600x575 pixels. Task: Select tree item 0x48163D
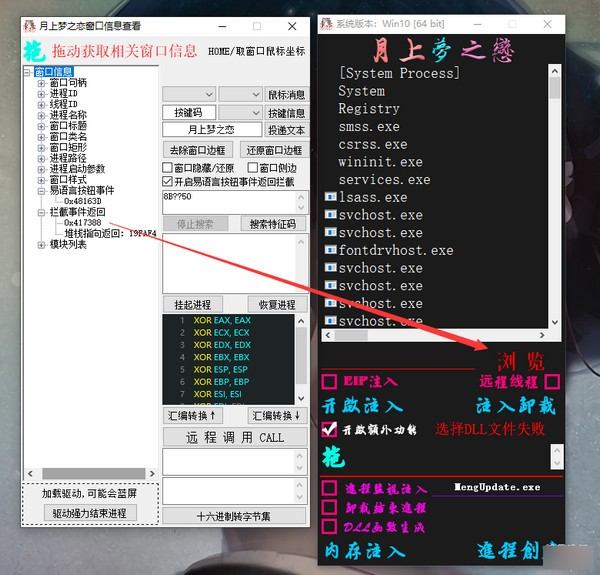(83, 201)
